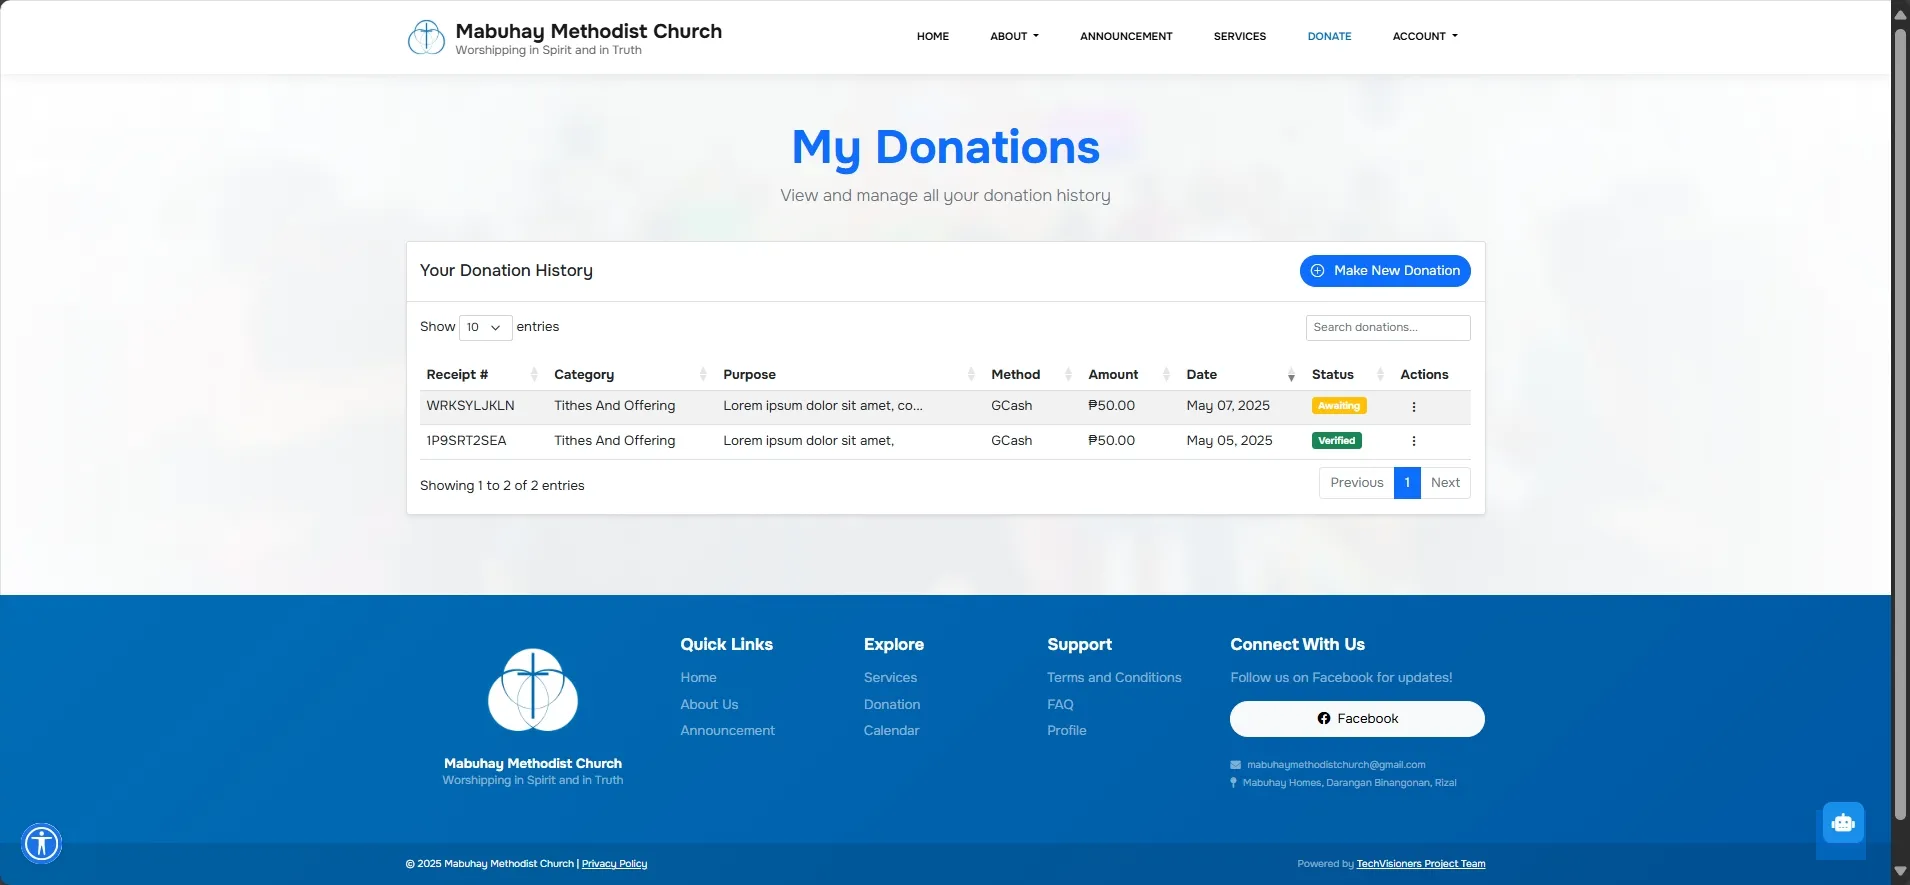Click the footer church logo image
This screenshot has height=885, width=1910.
tap(533, 690)
